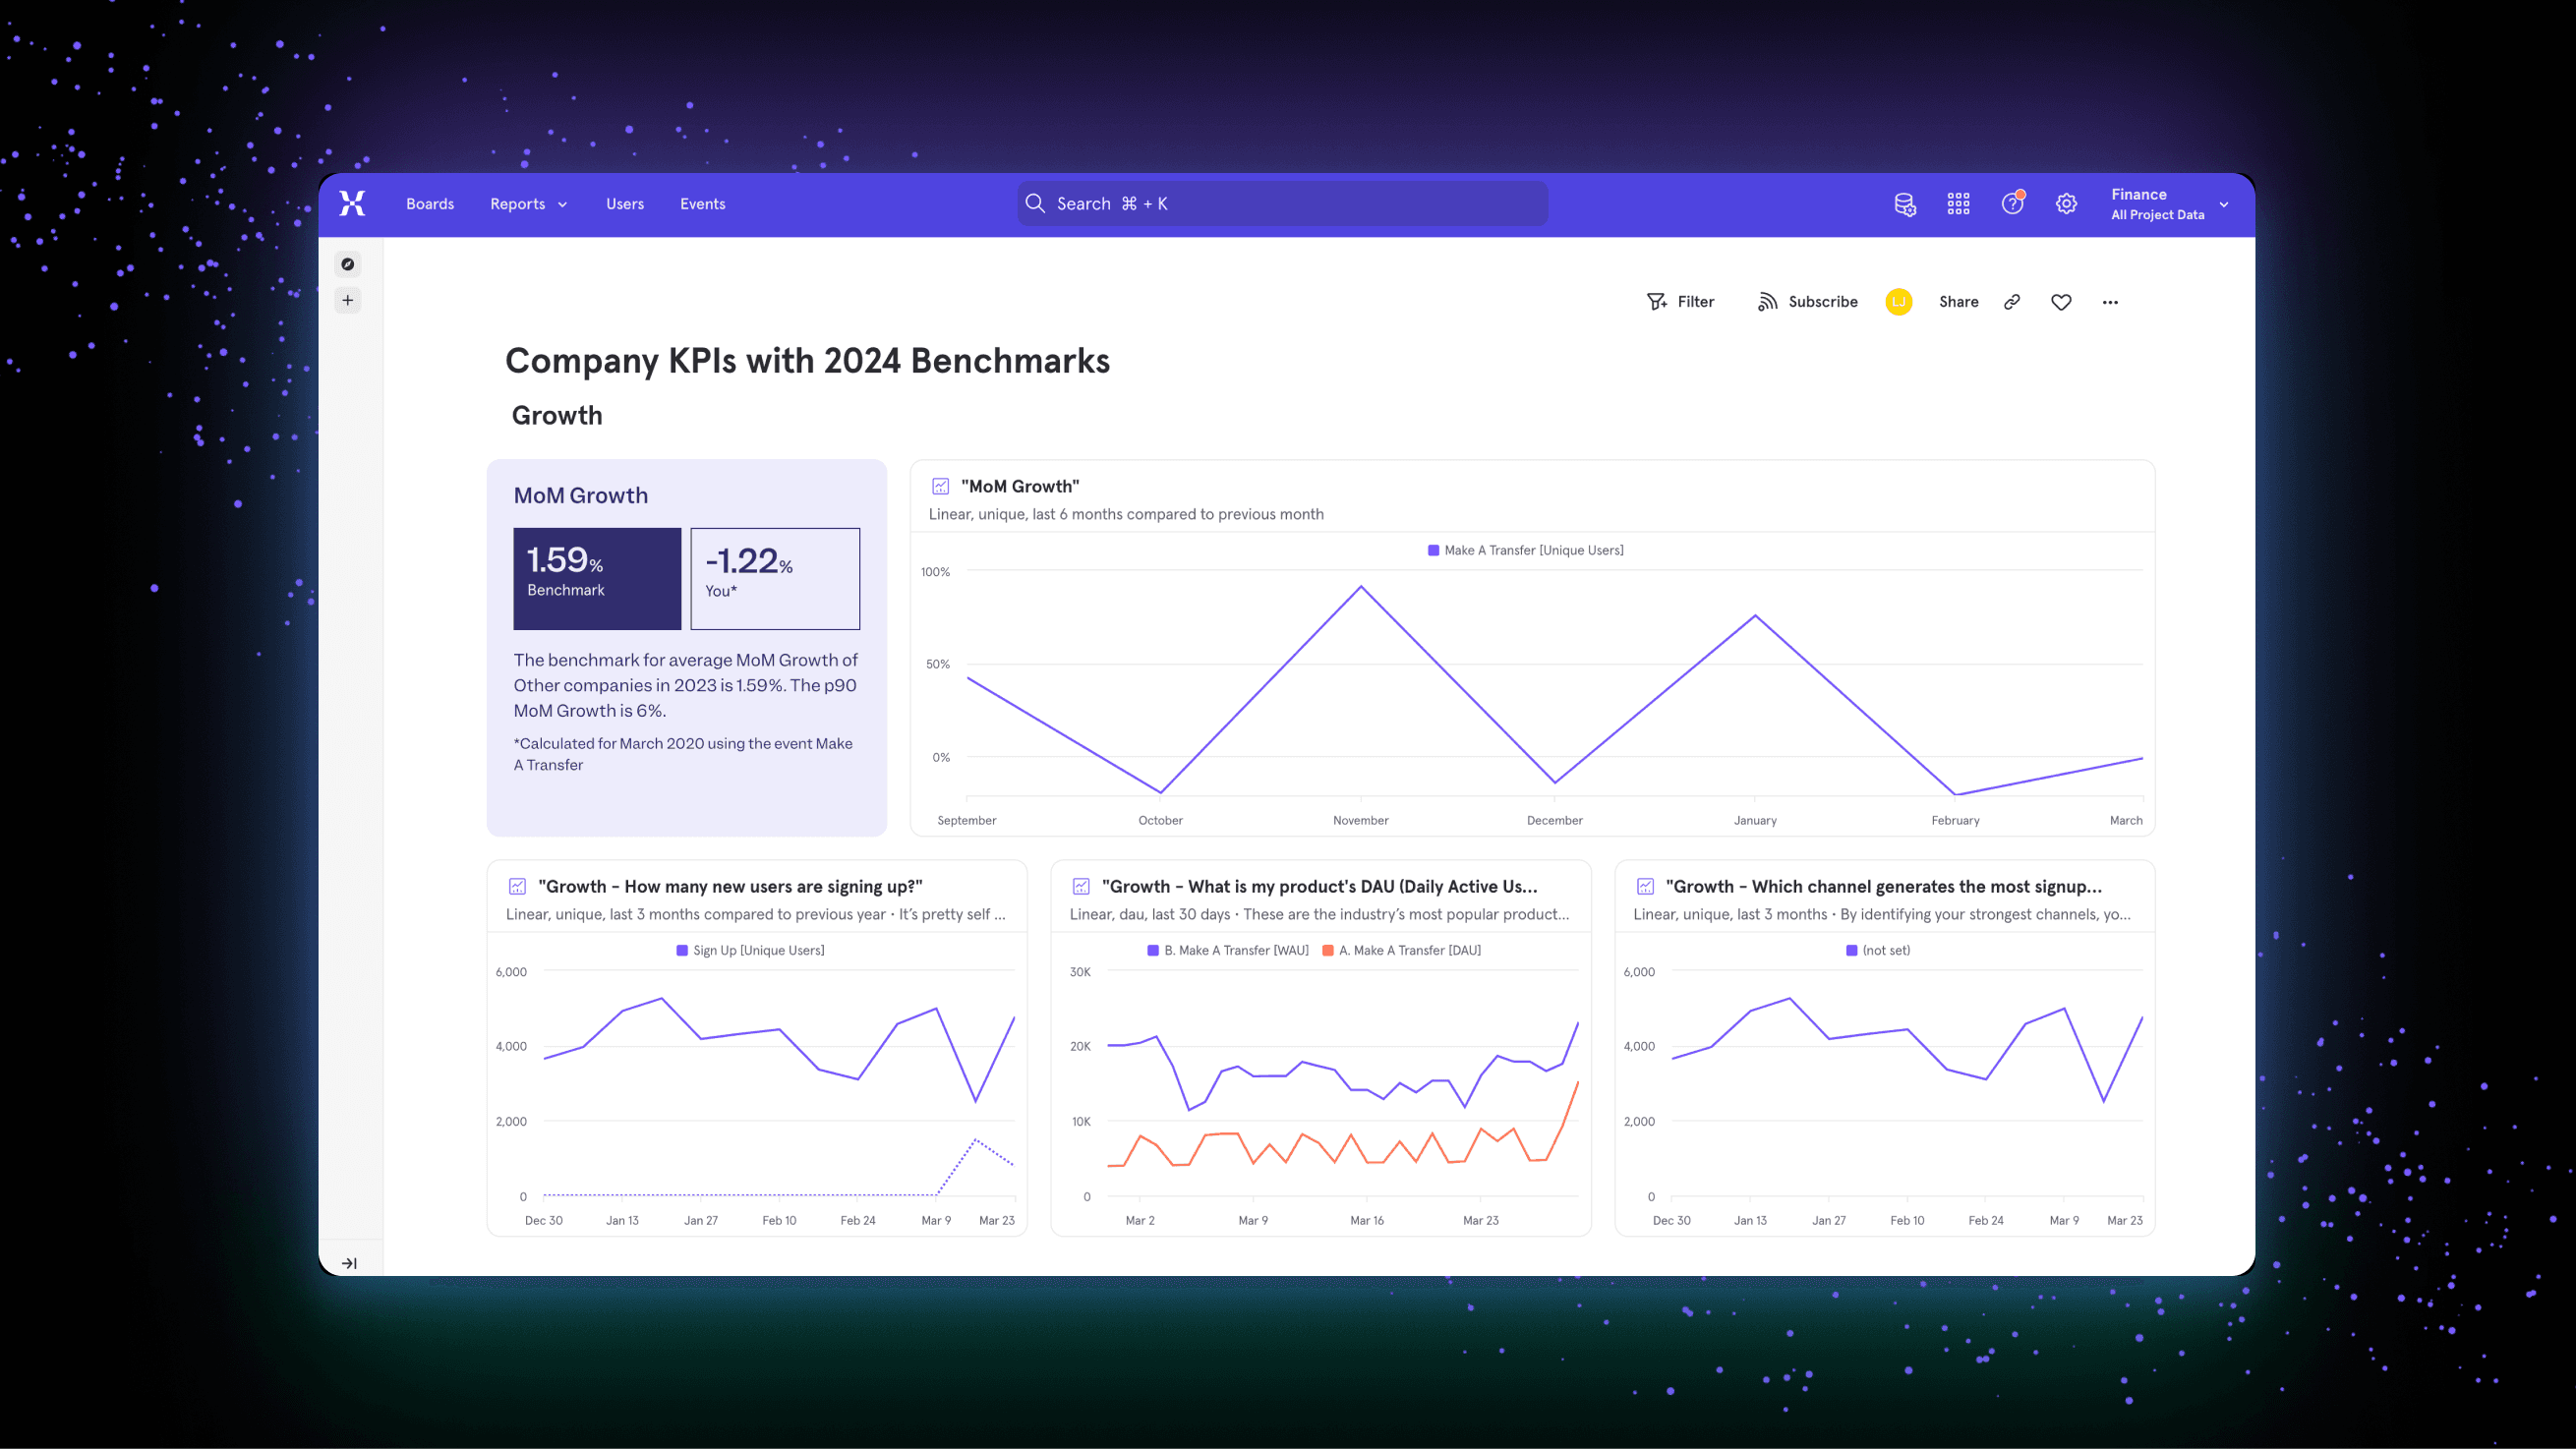Click the compass explore sidebar icon
2576x1449 pixels.
click(x=348, y=264)
